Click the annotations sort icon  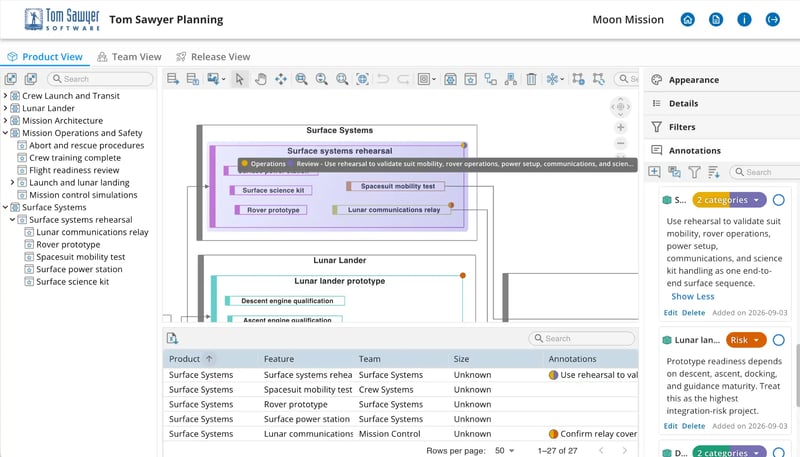pos(714,172)
